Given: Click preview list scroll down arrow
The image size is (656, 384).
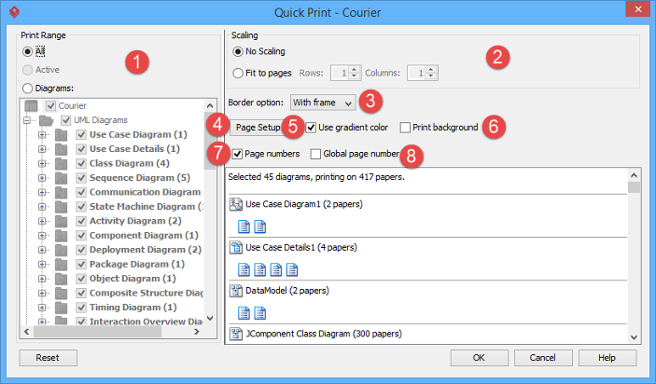Looking at the screenshot, I should pyautogui.click(x=634, y=337).
